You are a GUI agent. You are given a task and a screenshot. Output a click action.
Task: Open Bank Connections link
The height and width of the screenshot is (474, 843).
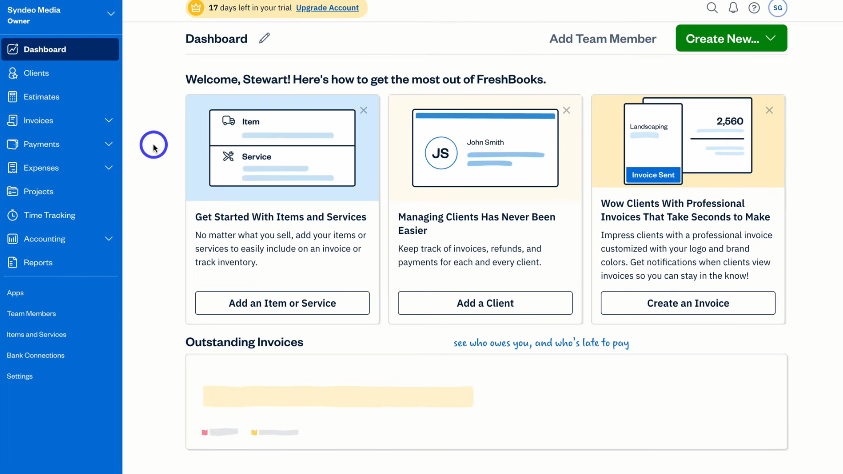pos(35,355)
